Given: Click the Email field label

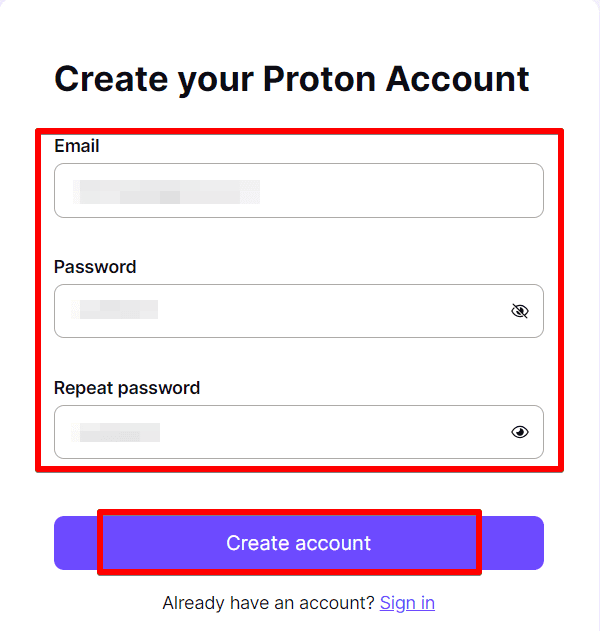Looking at the screenshot, I should click(77, 146).
